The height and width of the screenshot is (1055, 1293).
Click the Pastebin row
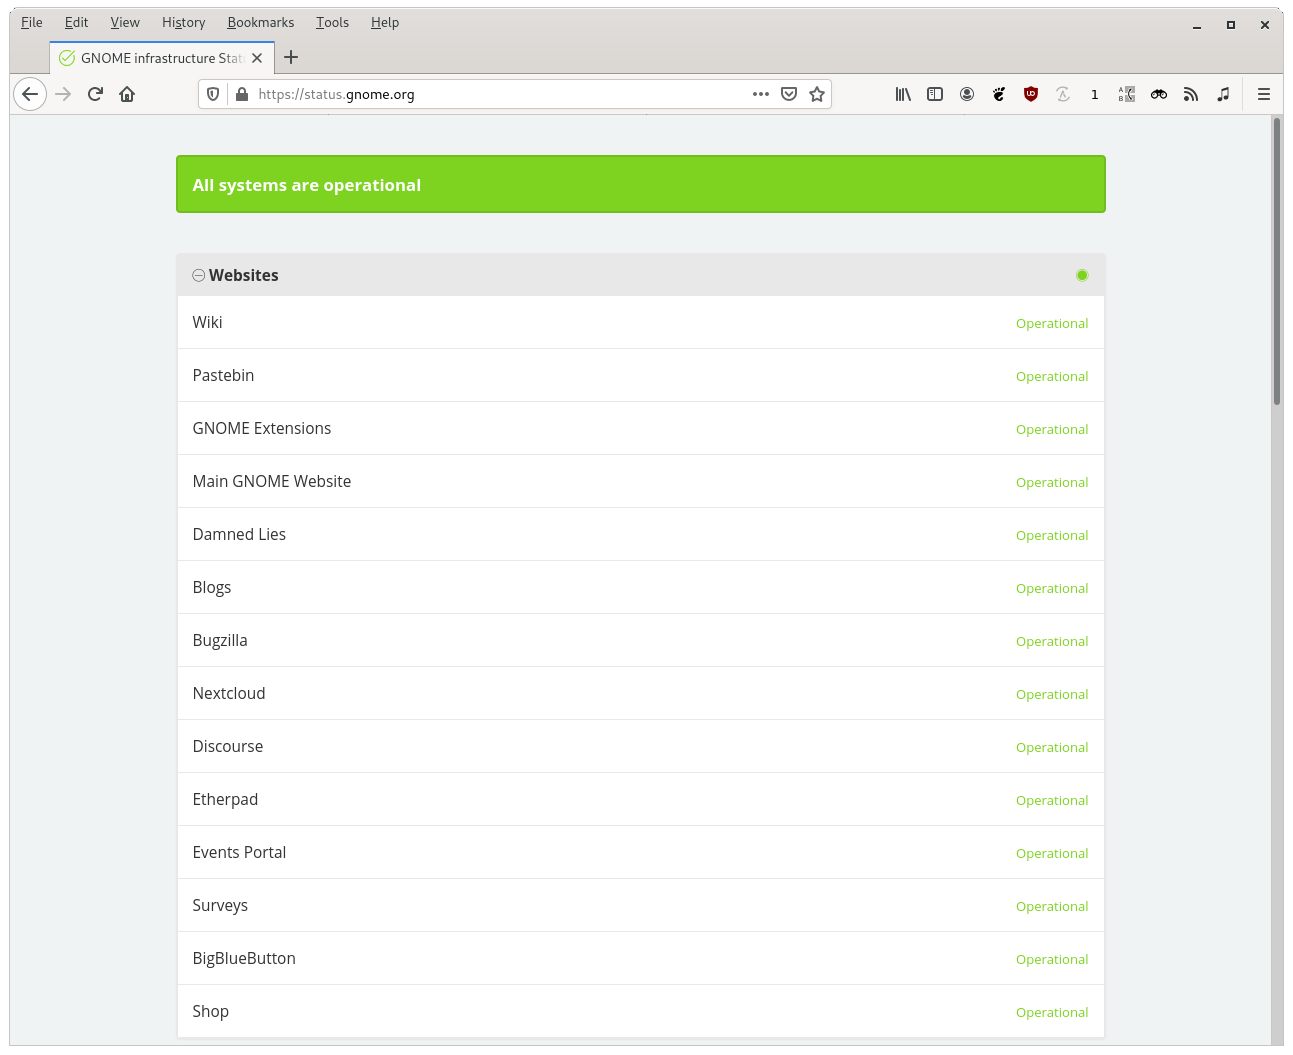(641, 375)
